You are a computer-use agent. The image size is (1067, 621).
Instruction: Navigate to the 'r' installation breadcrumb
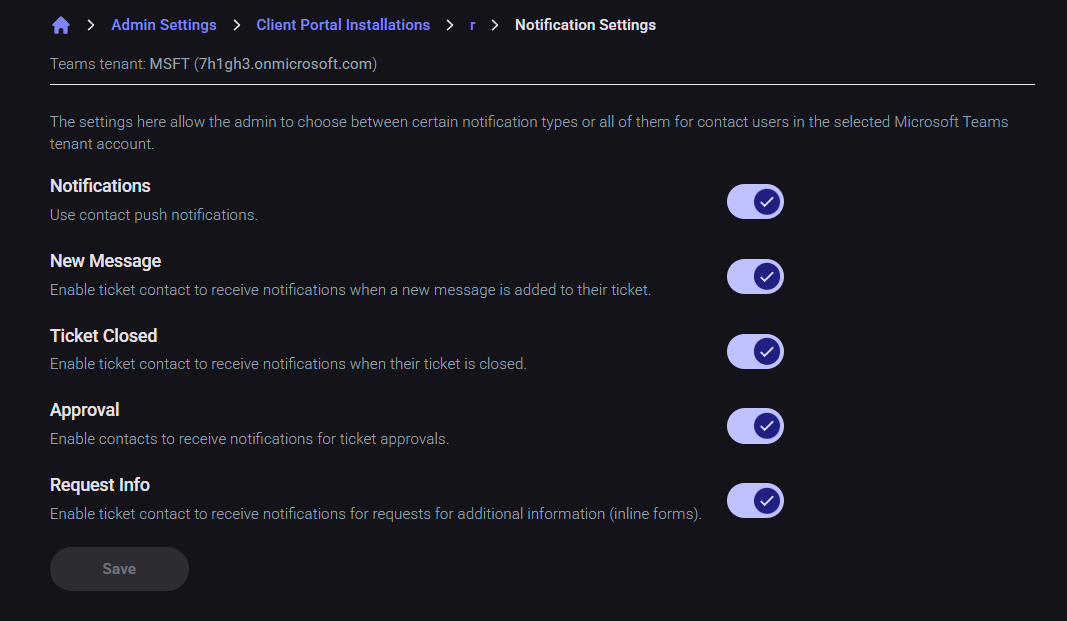[472, 25]
